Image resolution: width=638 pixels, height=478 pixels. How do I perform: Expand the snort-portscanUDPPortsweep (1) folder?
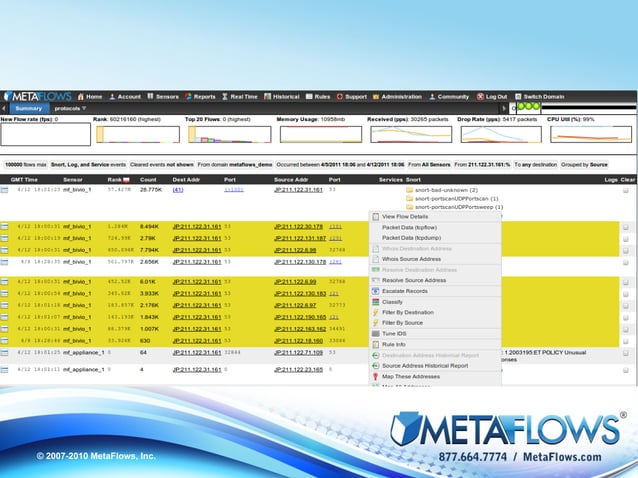[454, 207]
